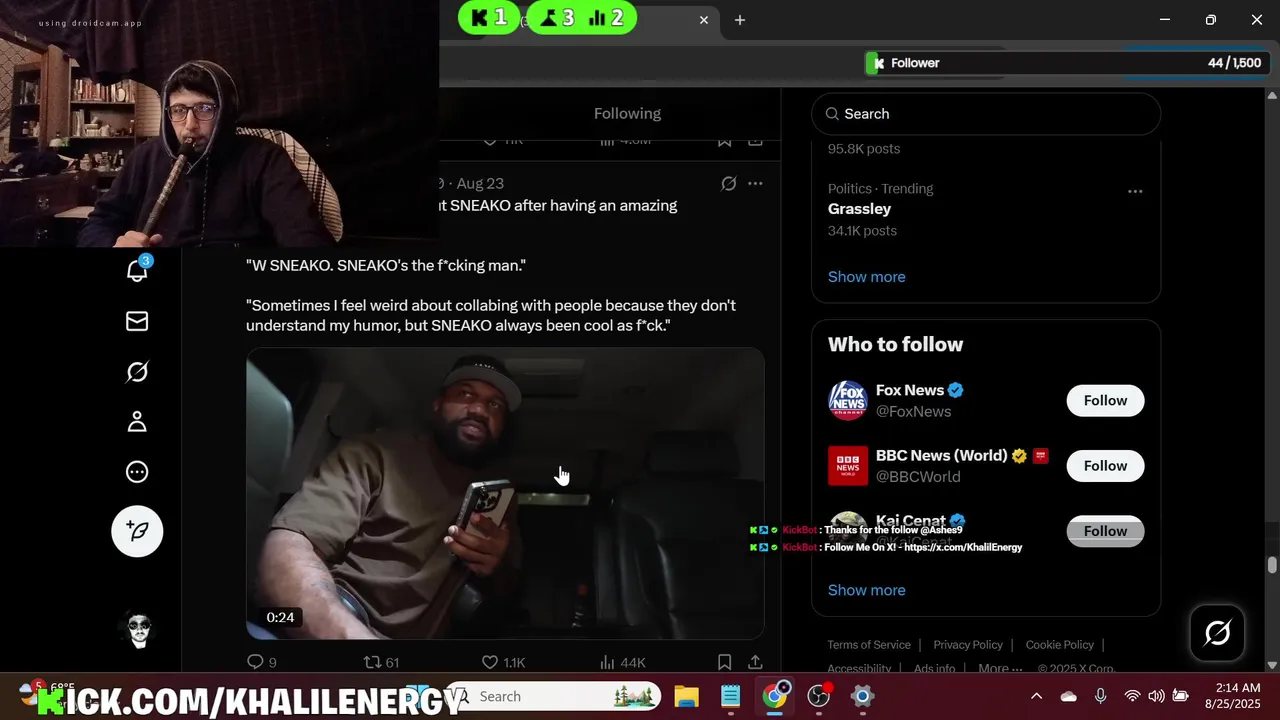Open Settings gear in taskbar
Viewport: 1280px width, 720px height.
[x=862, y=696]
